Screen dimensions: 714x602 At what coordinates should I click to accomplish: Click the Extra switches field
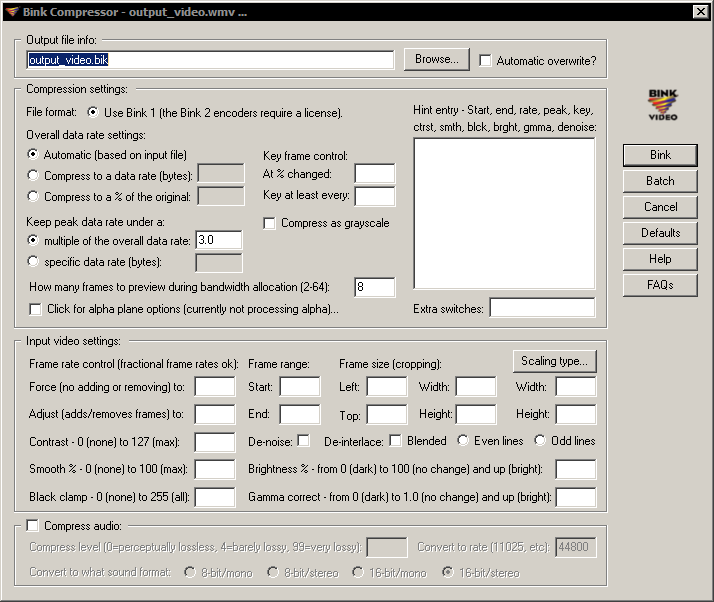tap(542, 308)
